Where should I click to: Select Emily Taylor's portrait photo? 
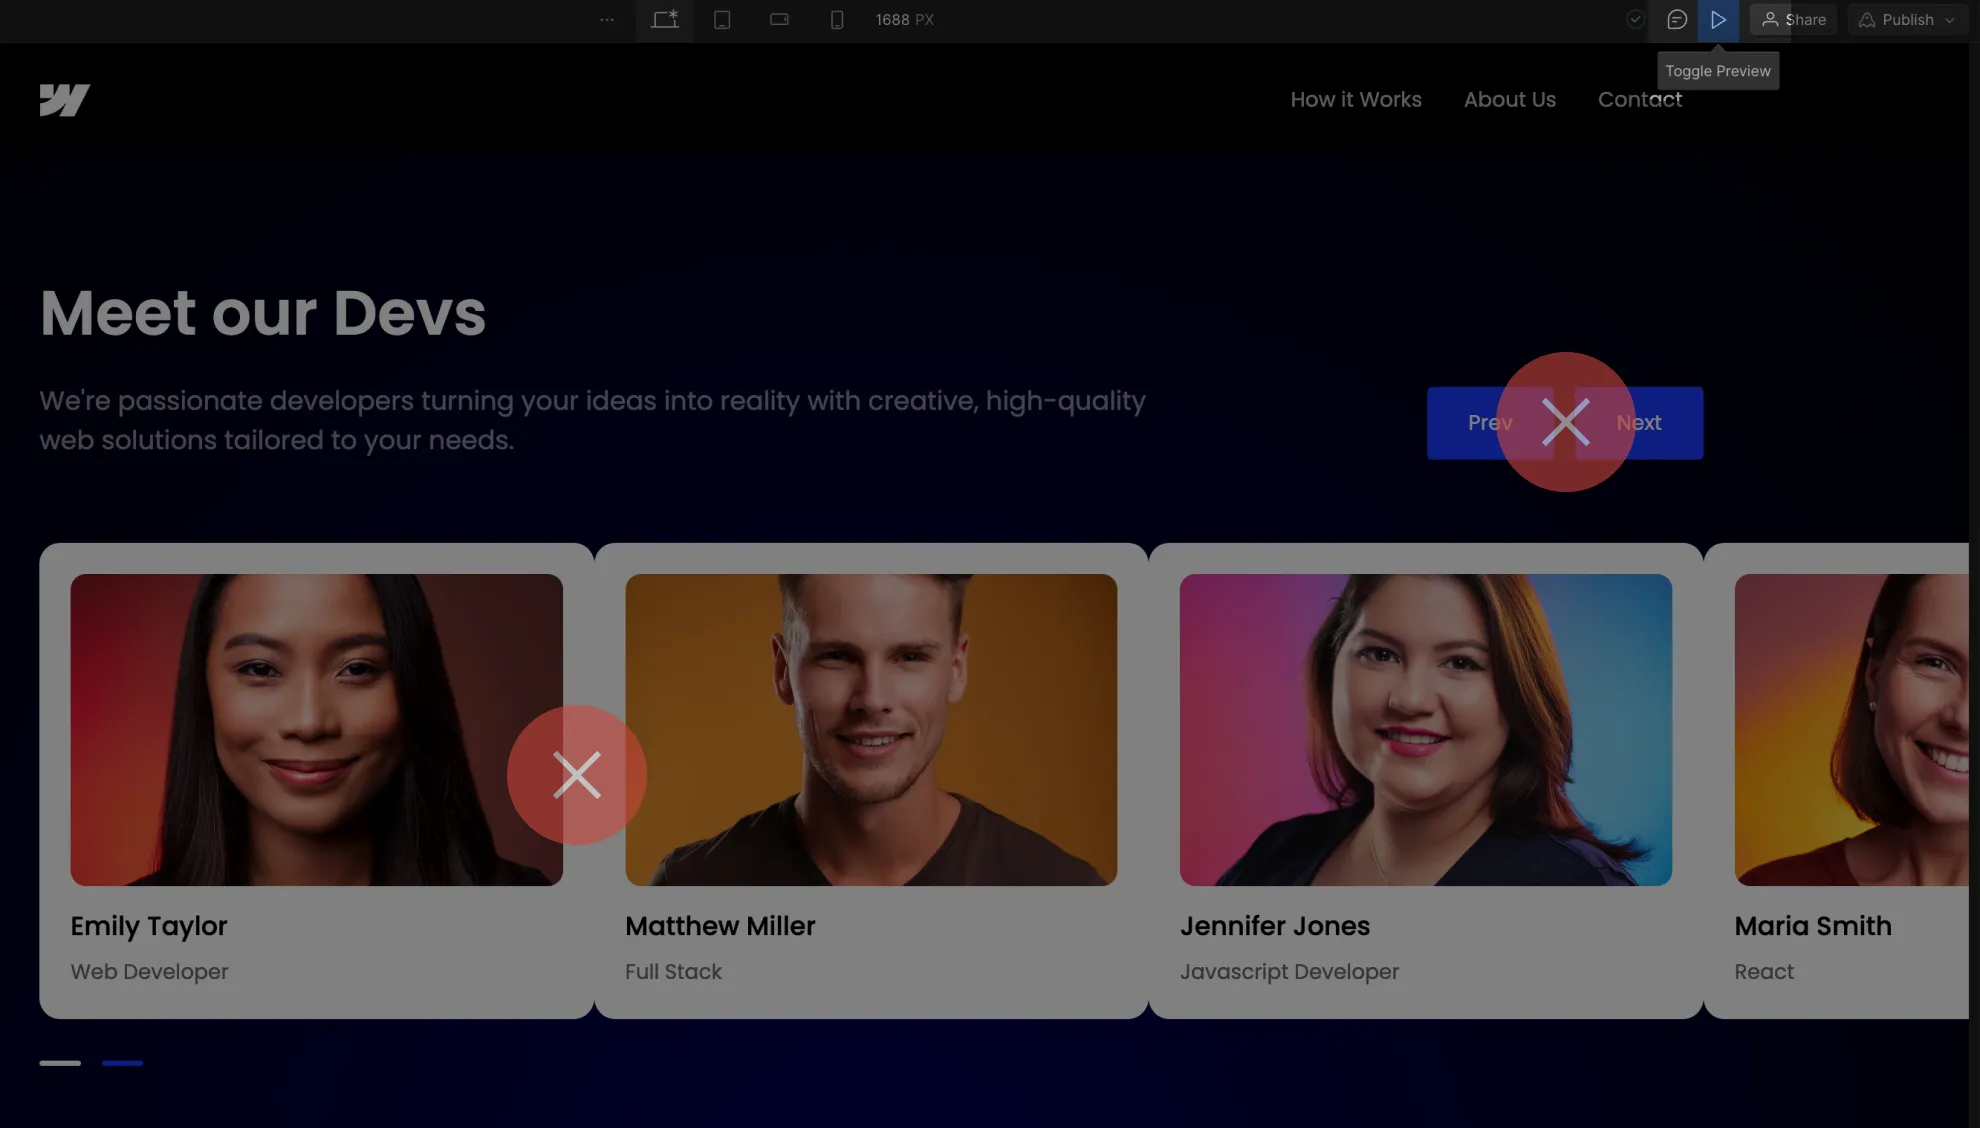(x=317, y=730)
